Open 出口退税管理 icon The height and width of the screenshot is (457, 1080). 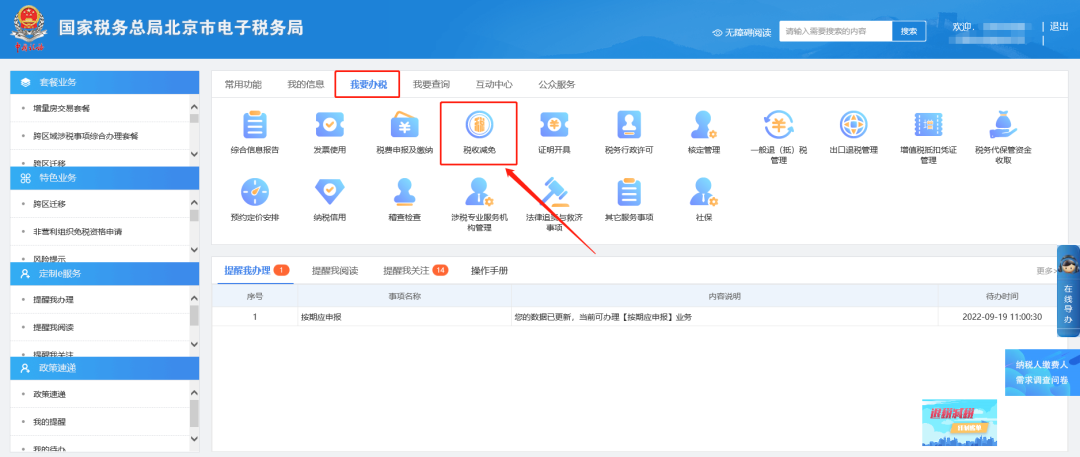click(x=853, y=125)
